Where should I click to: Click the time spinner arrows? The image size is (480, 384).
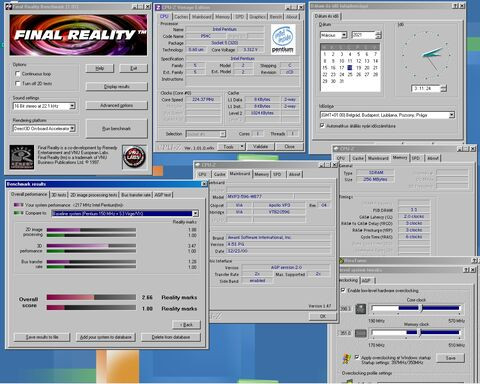click(x=443, y=89)
